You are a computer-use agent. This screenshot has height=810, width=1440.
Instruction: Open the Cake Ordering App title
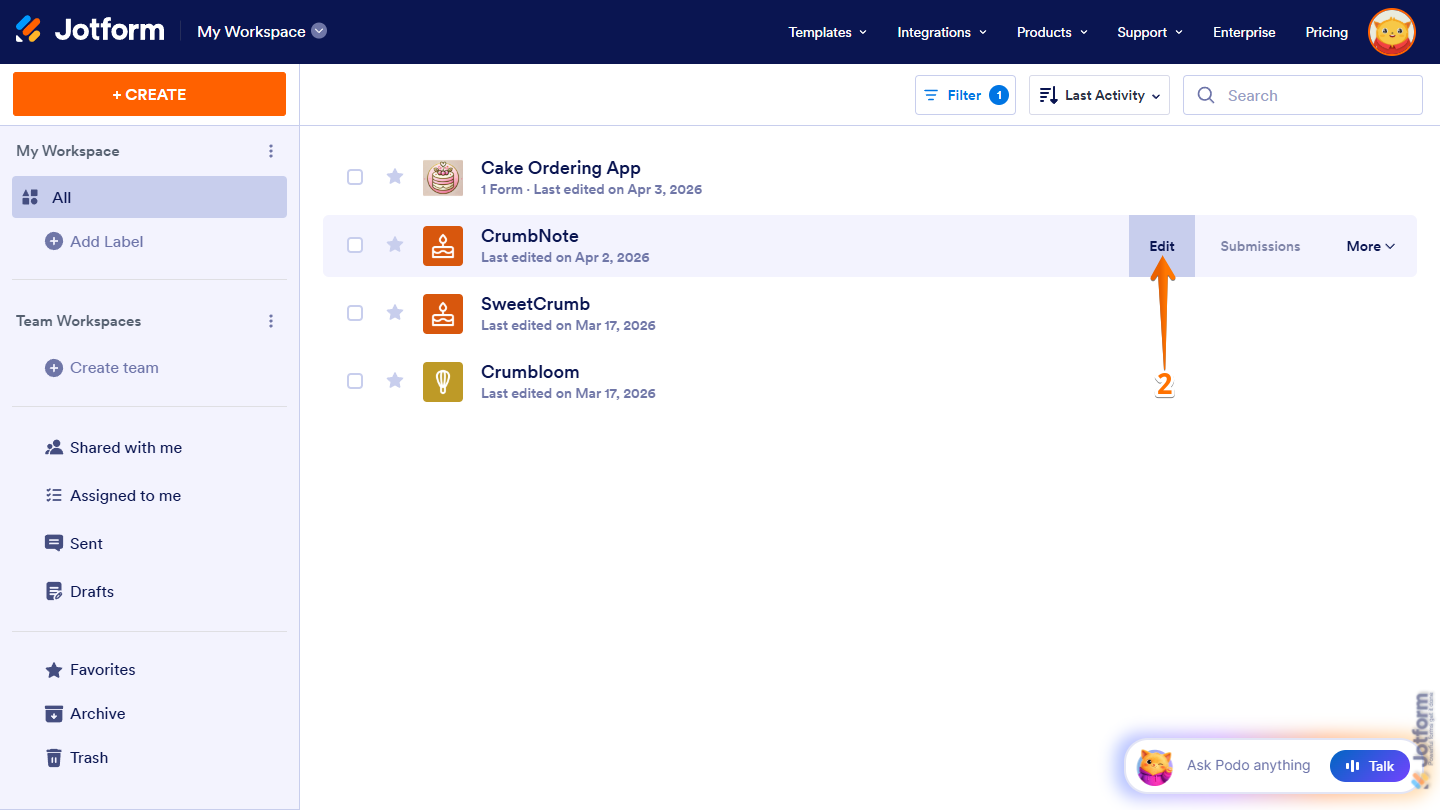click(x=561, y=168)
